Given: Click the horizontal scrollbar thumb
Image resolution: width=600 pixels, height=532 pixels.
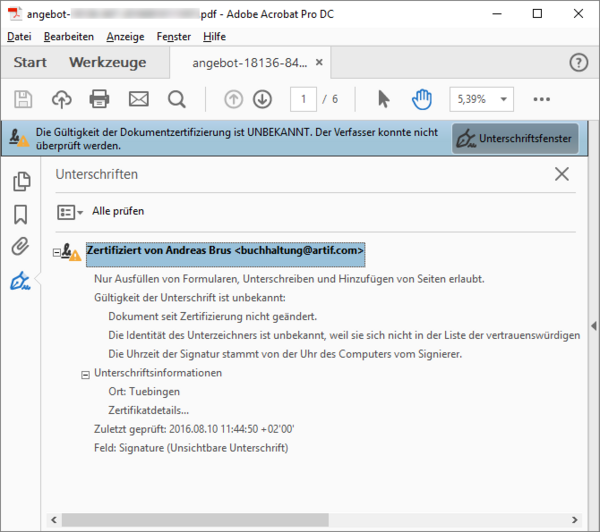Looking at the screenshot, I should [x=195, y=520].
